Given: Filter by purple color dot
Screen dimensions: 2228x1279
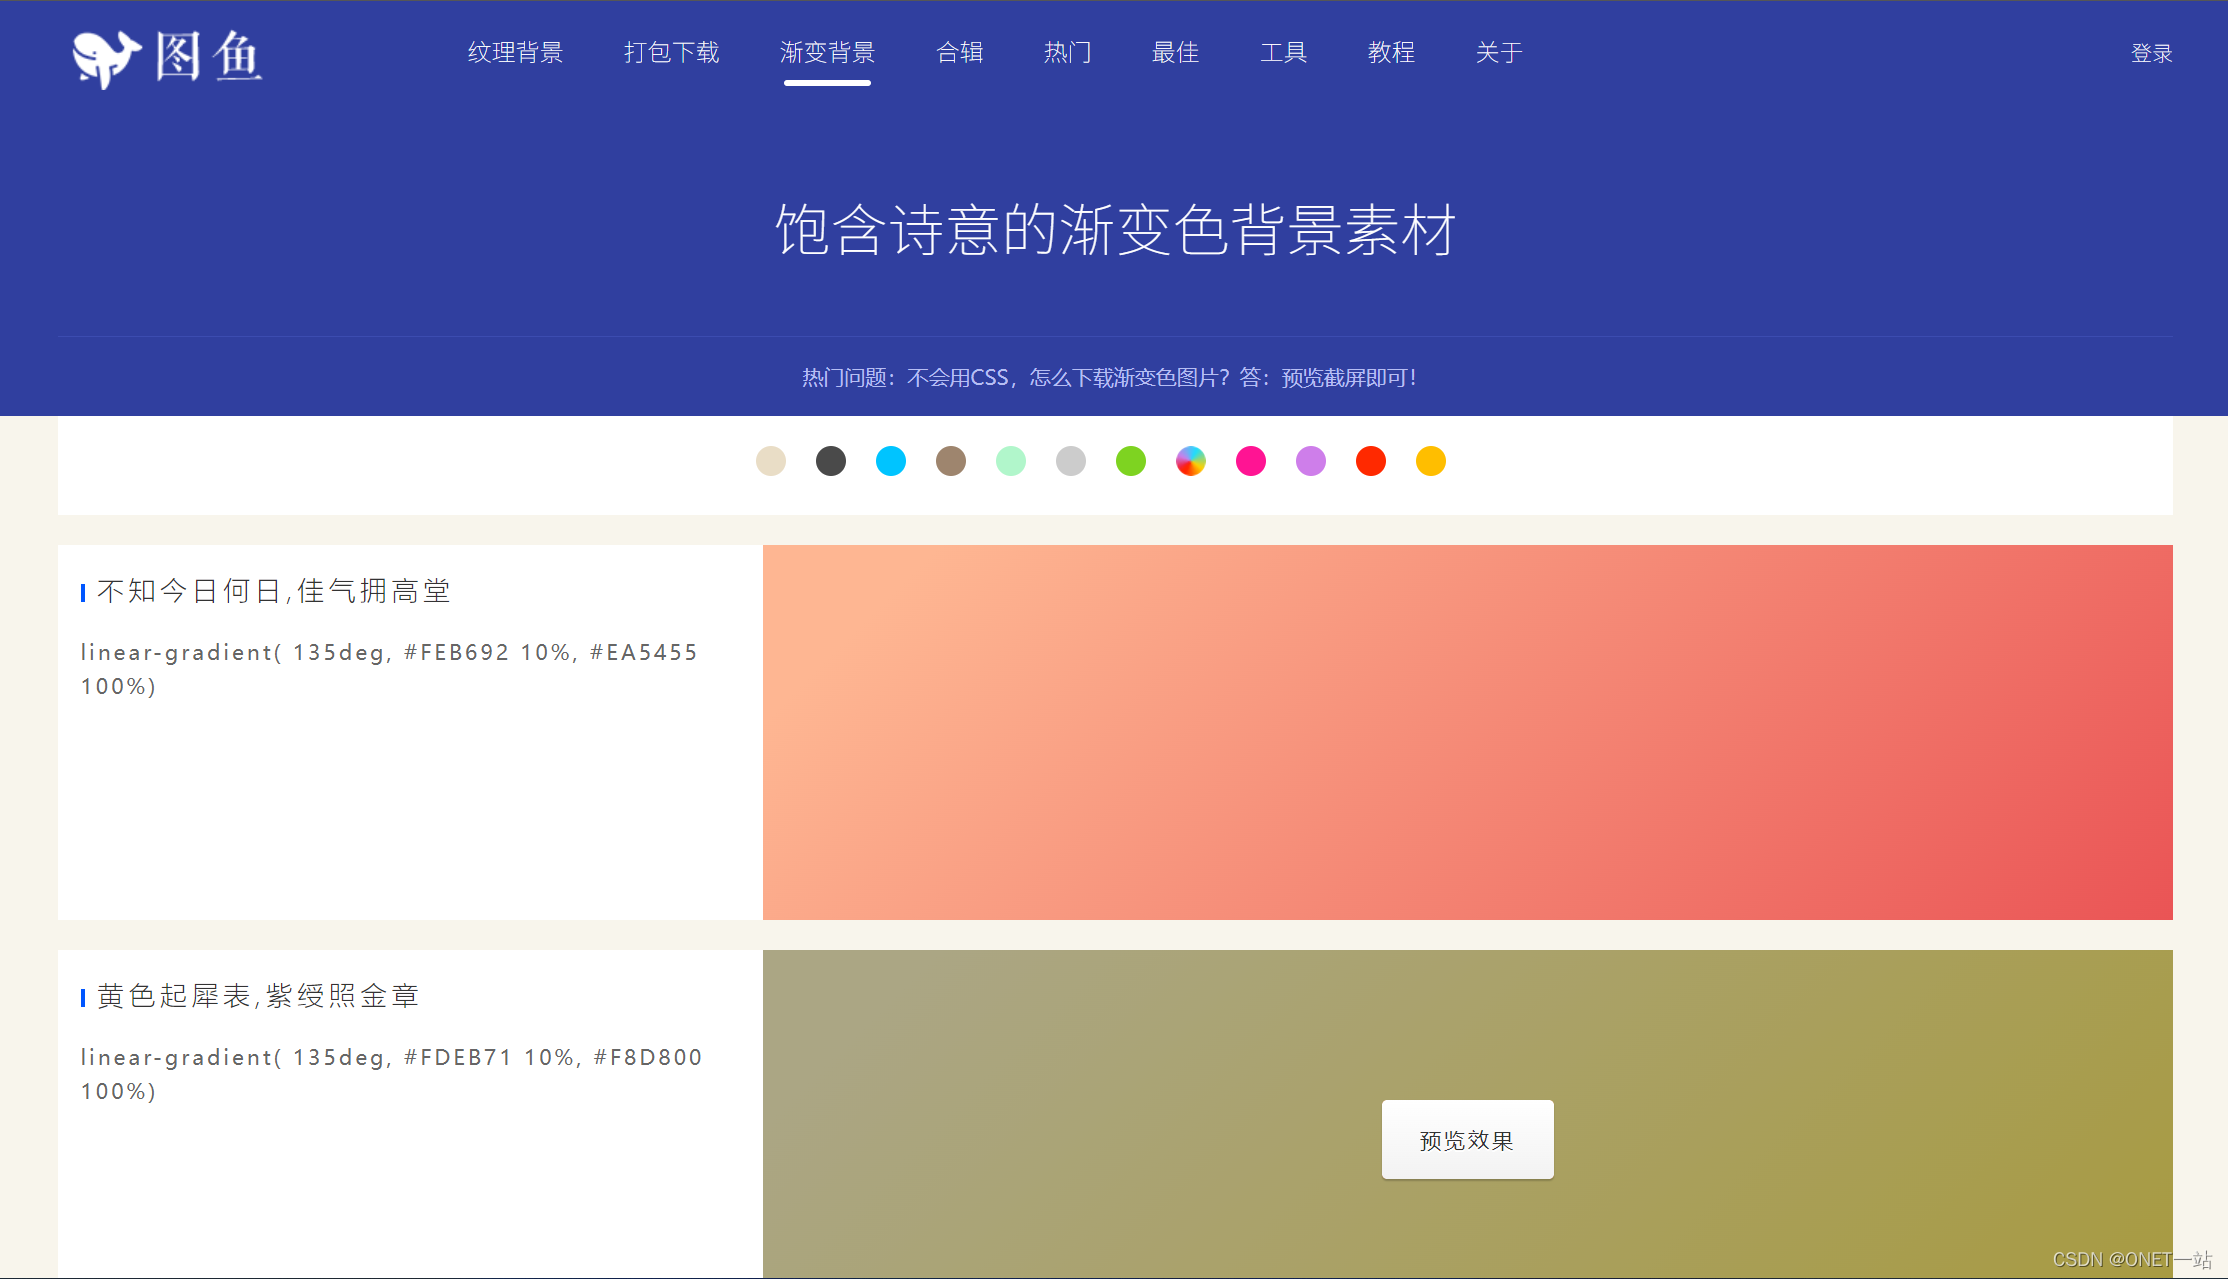Looking at the screenshot, I should [x=1311, y=461].
